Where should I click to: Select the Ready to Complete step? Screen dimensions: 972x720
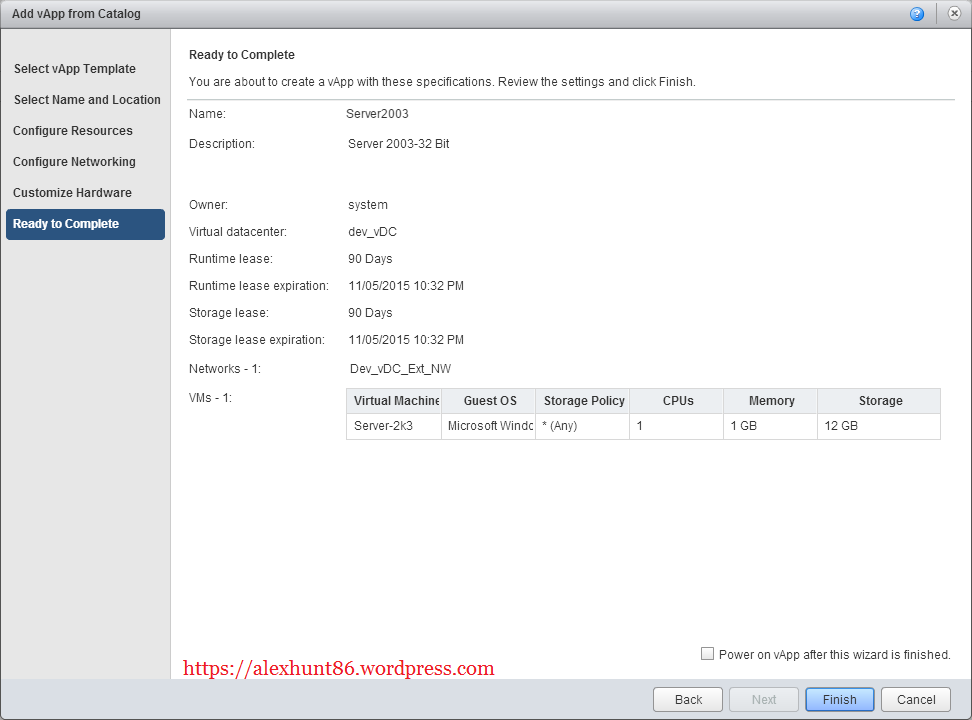click(x=66, y=224)
